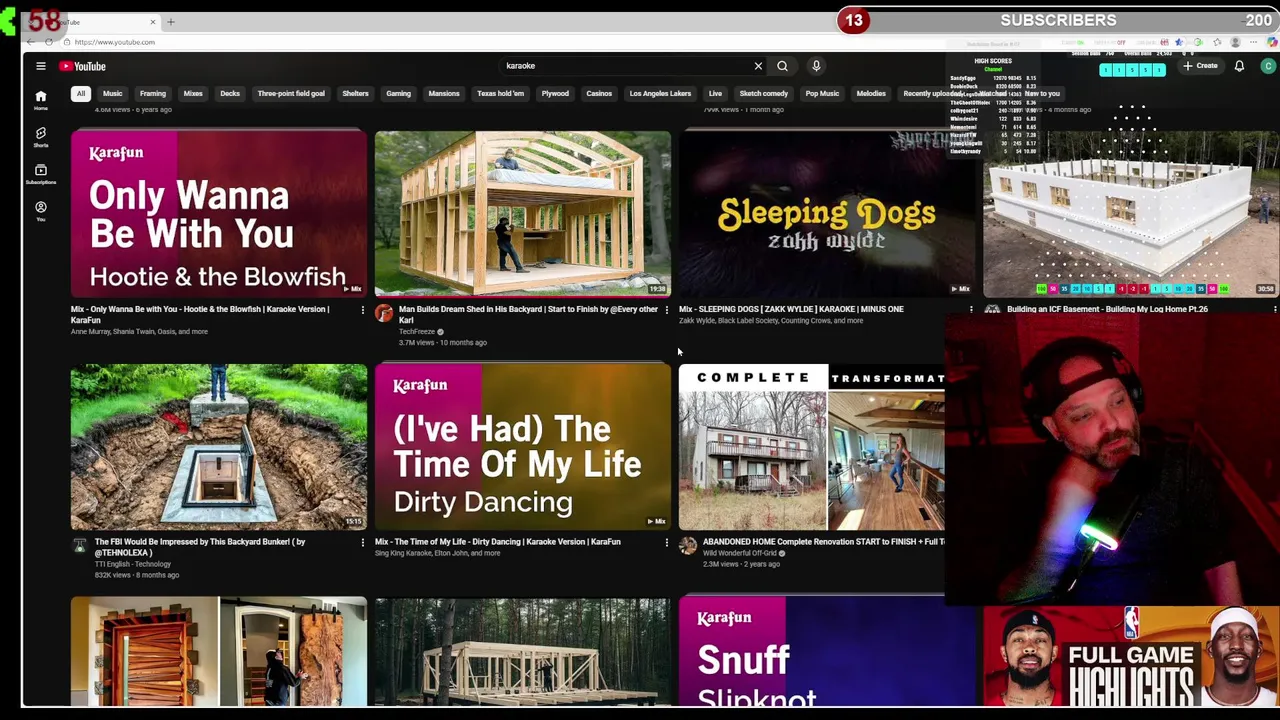This screenshot has width=1280, height=720.
Task: Select the Los Angeles Lakers chip
Action: pos(660,93)
